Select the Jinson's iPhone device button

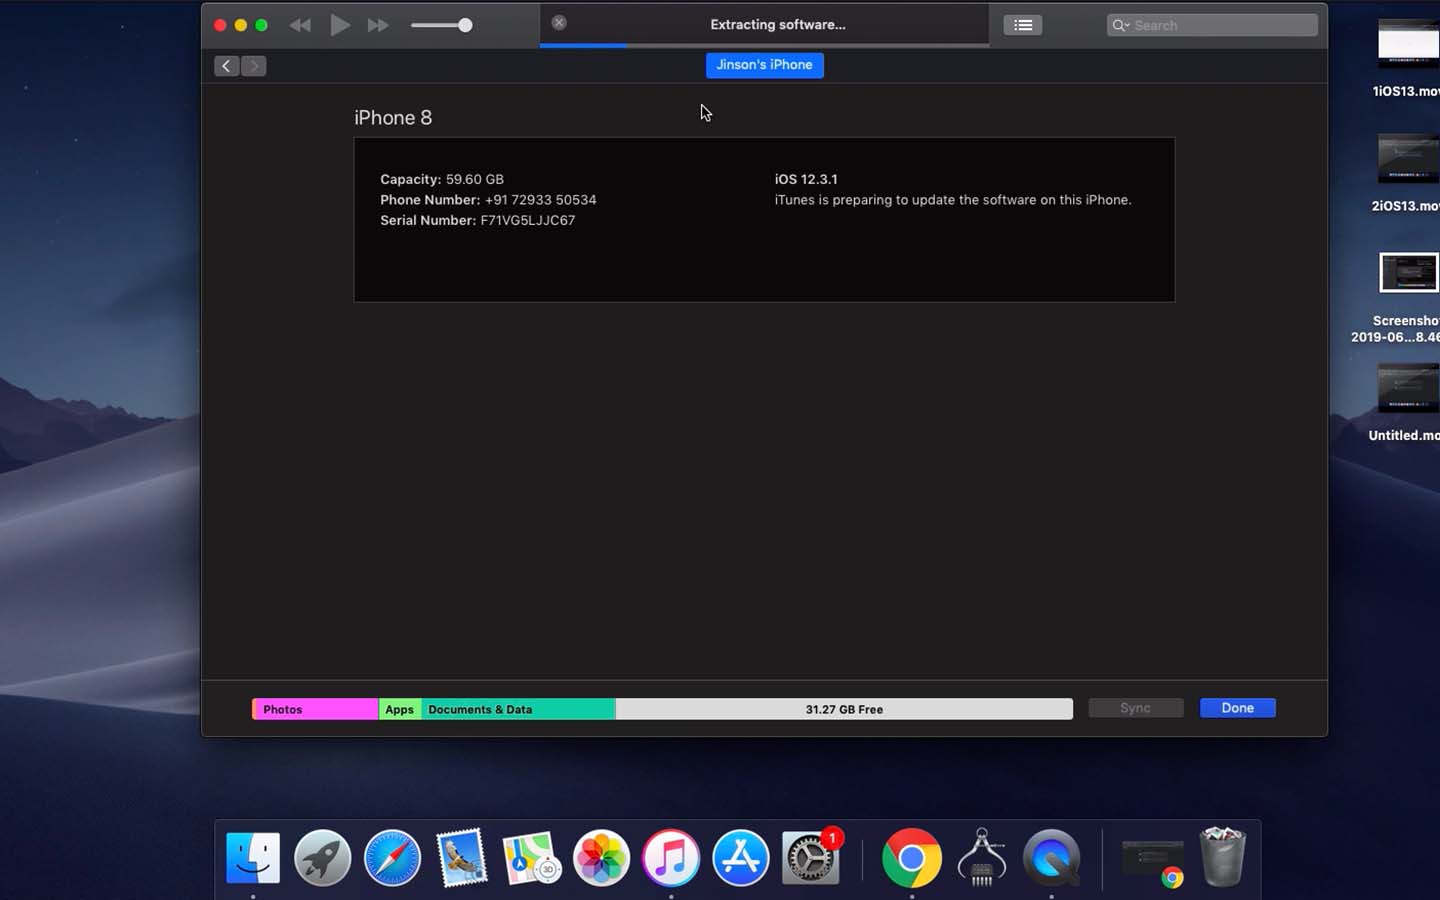(764, 65)
